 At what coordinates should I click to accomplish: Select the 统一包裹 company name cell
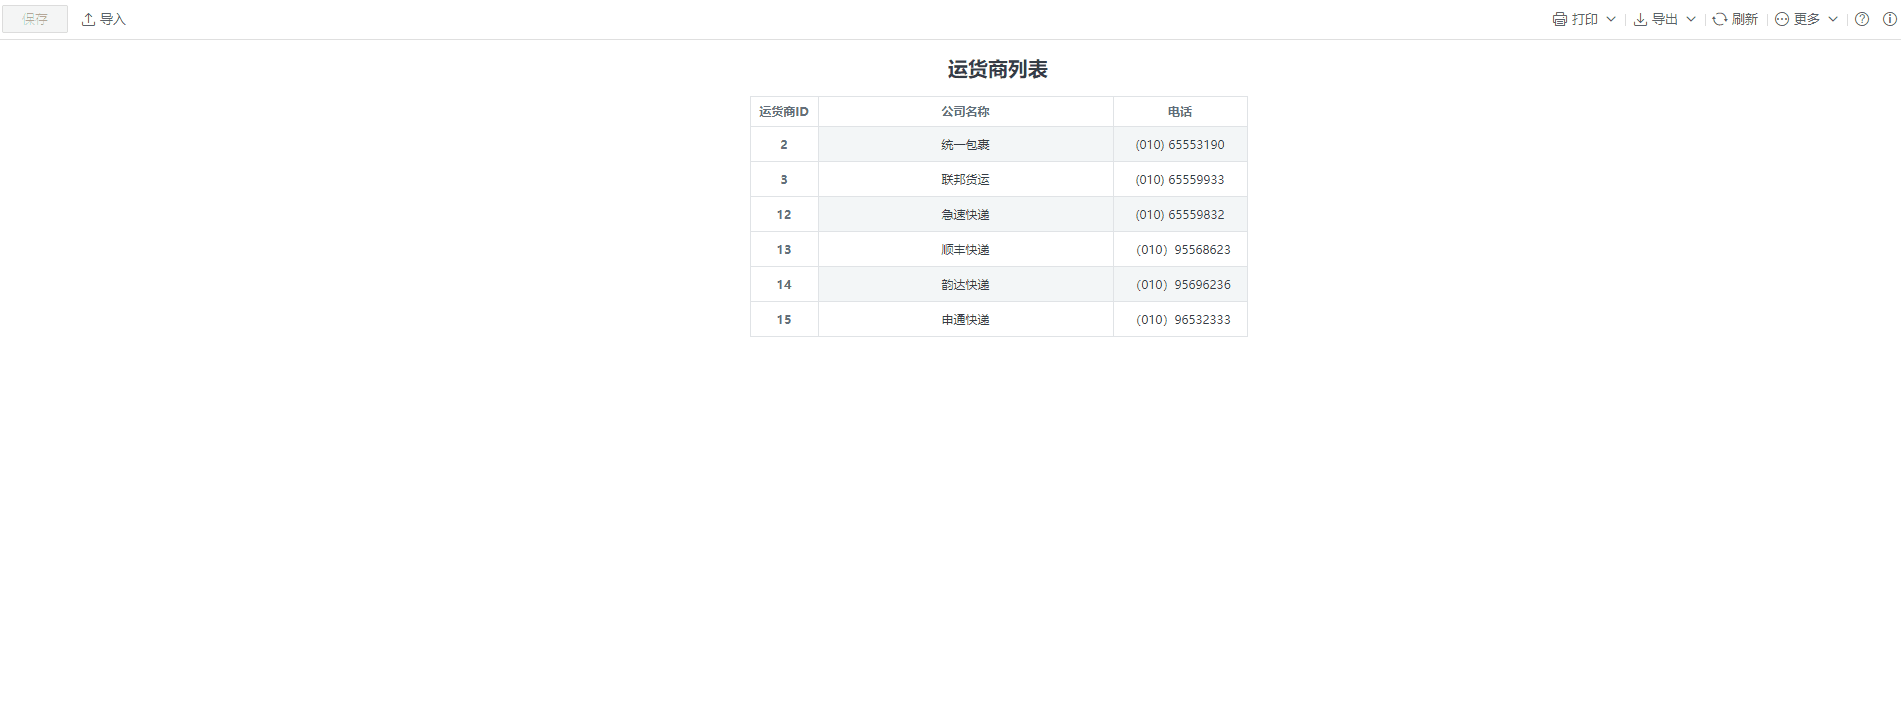965,145
